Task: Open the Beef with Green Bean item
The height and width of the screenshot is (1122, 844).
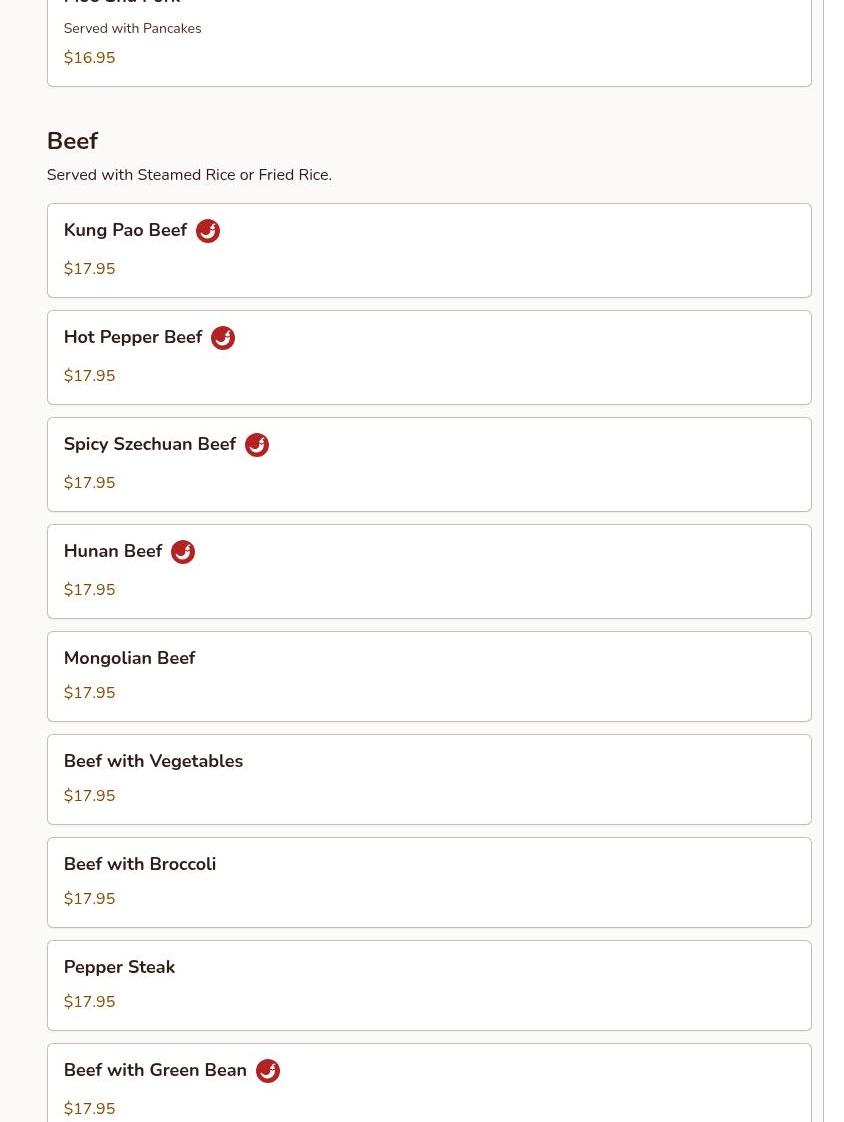Action: point(155,1070)
